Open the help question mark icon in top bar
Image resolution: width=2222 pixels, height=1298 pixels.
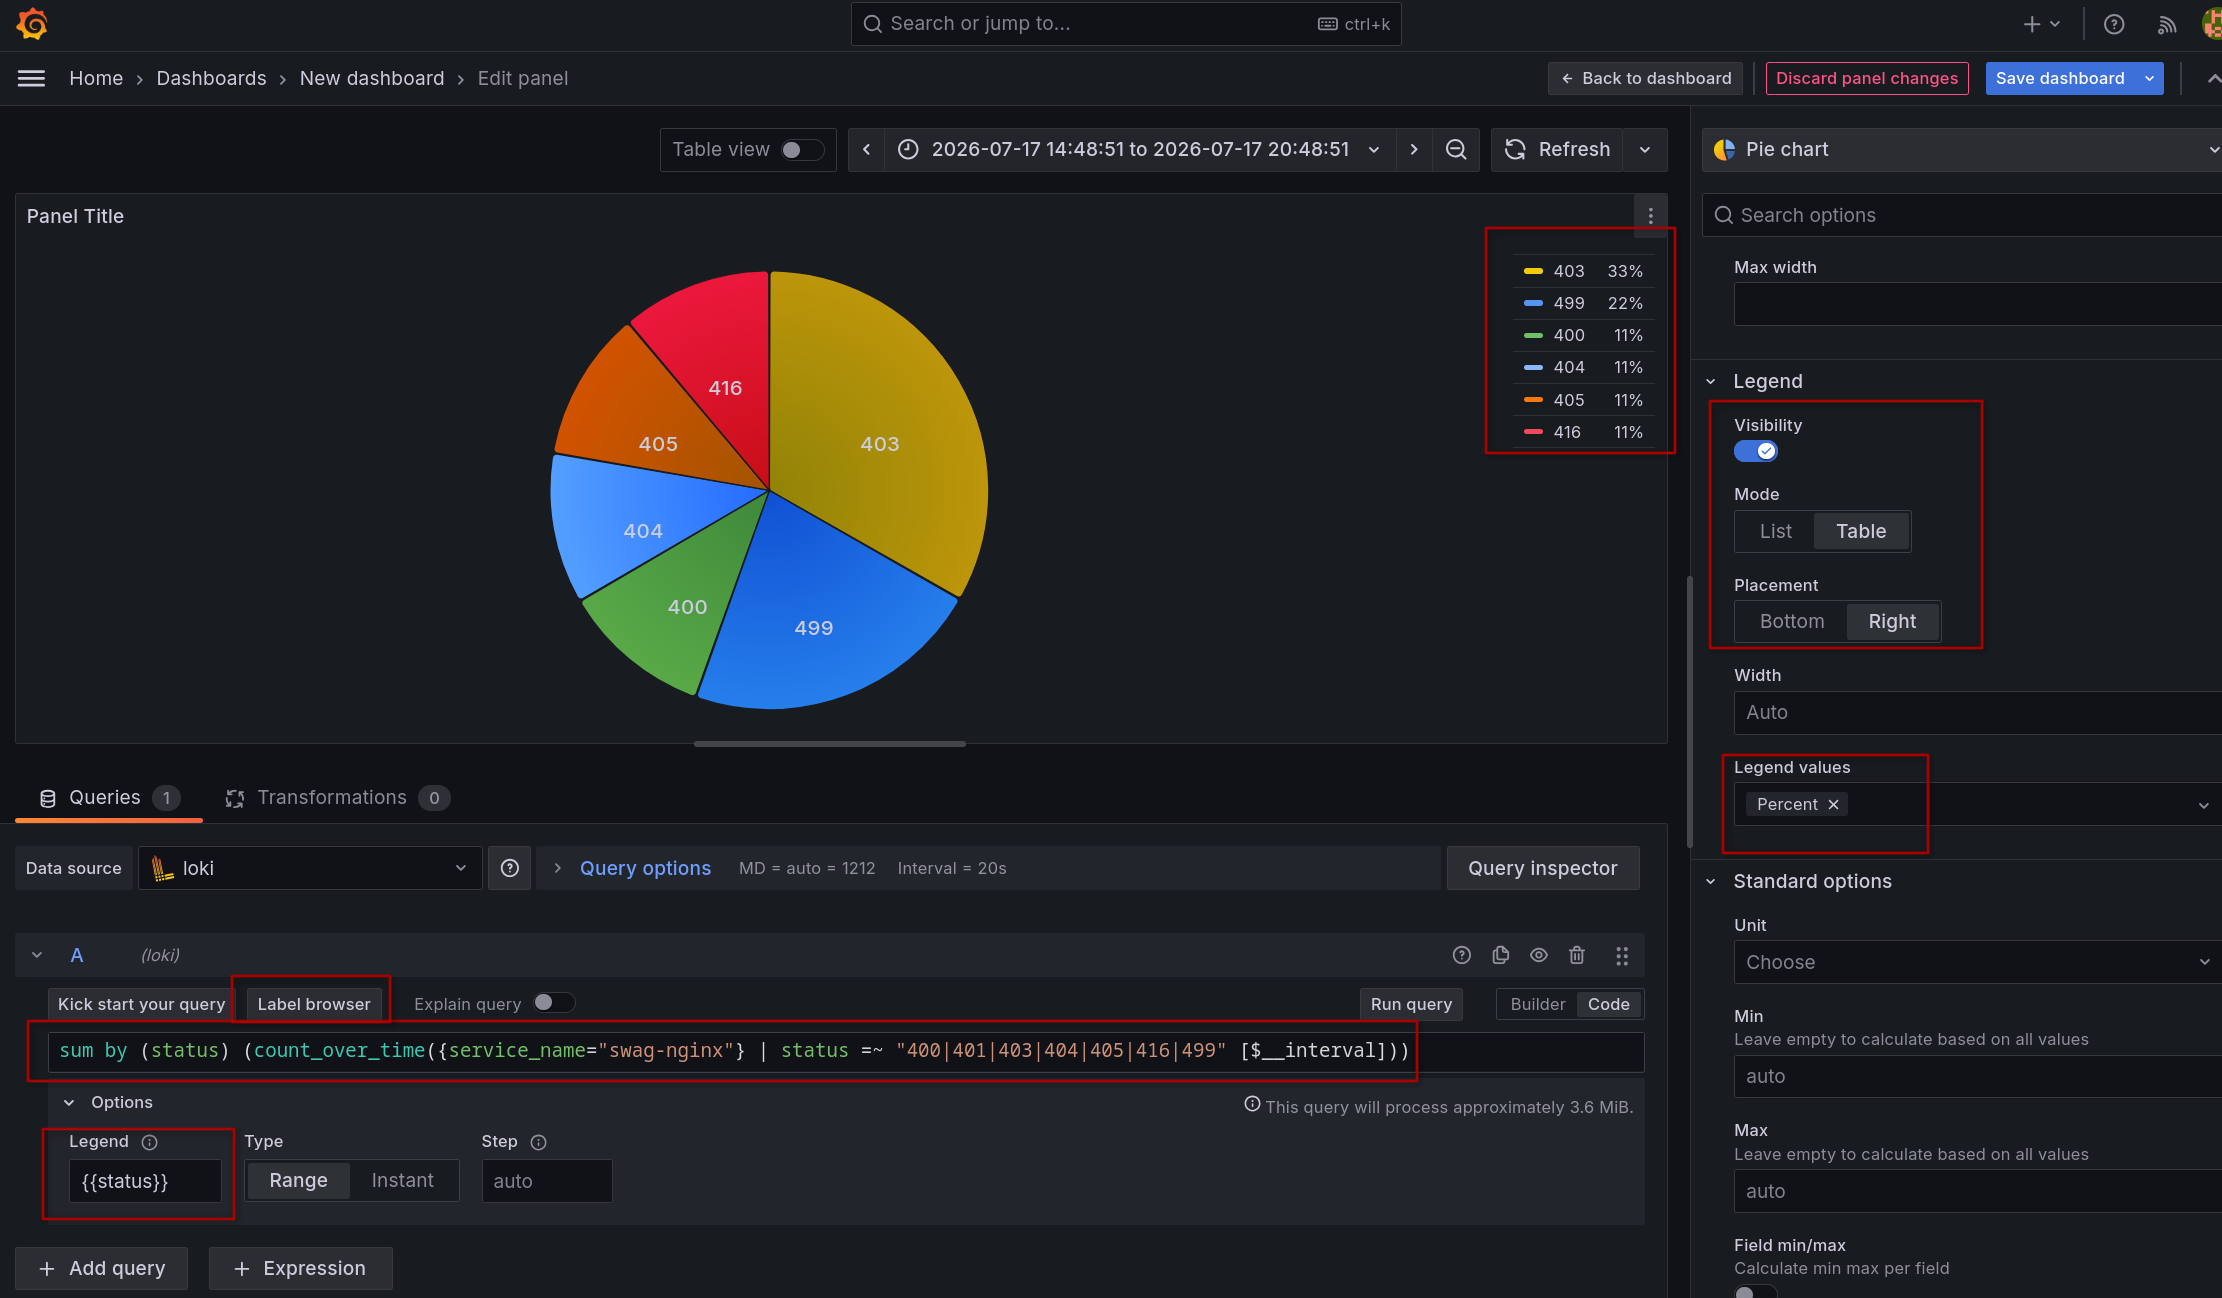pos(2114,25)
